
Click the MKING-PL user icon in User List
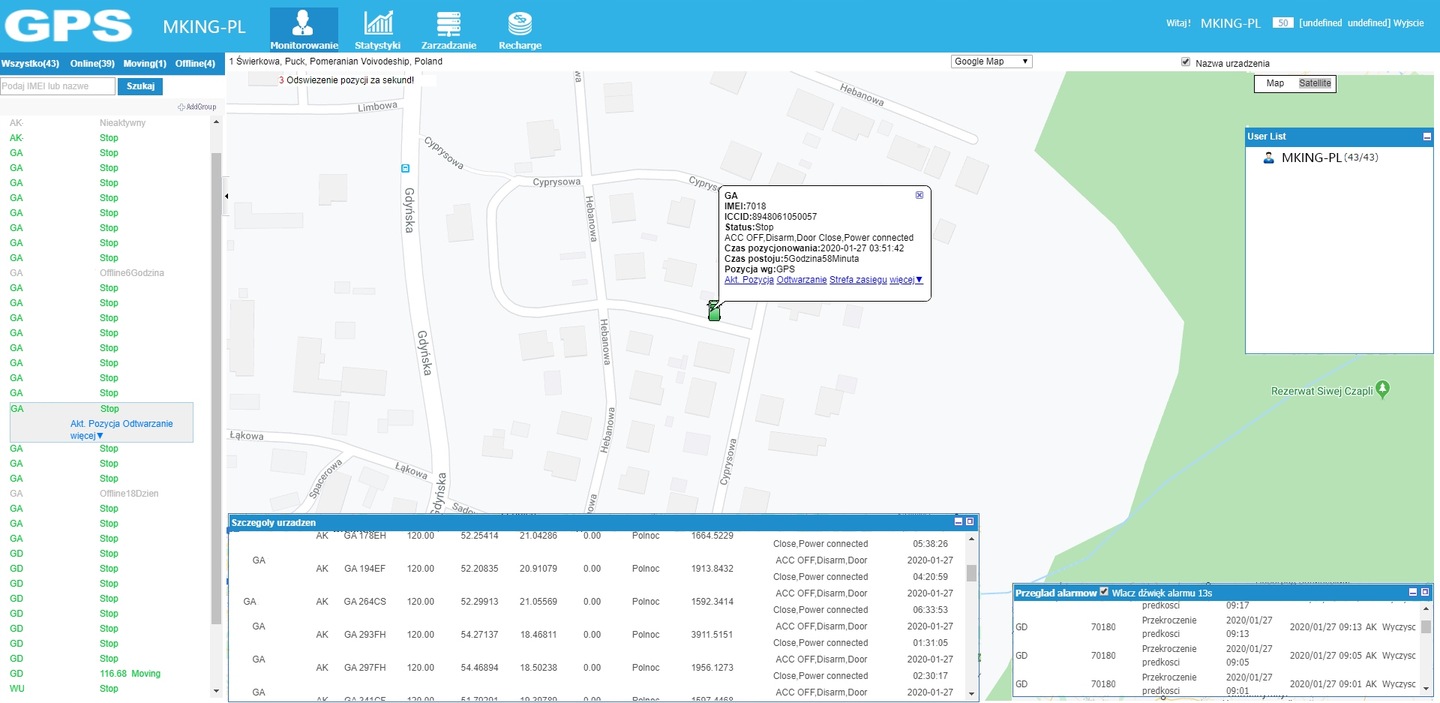(x=1269, y=158)
